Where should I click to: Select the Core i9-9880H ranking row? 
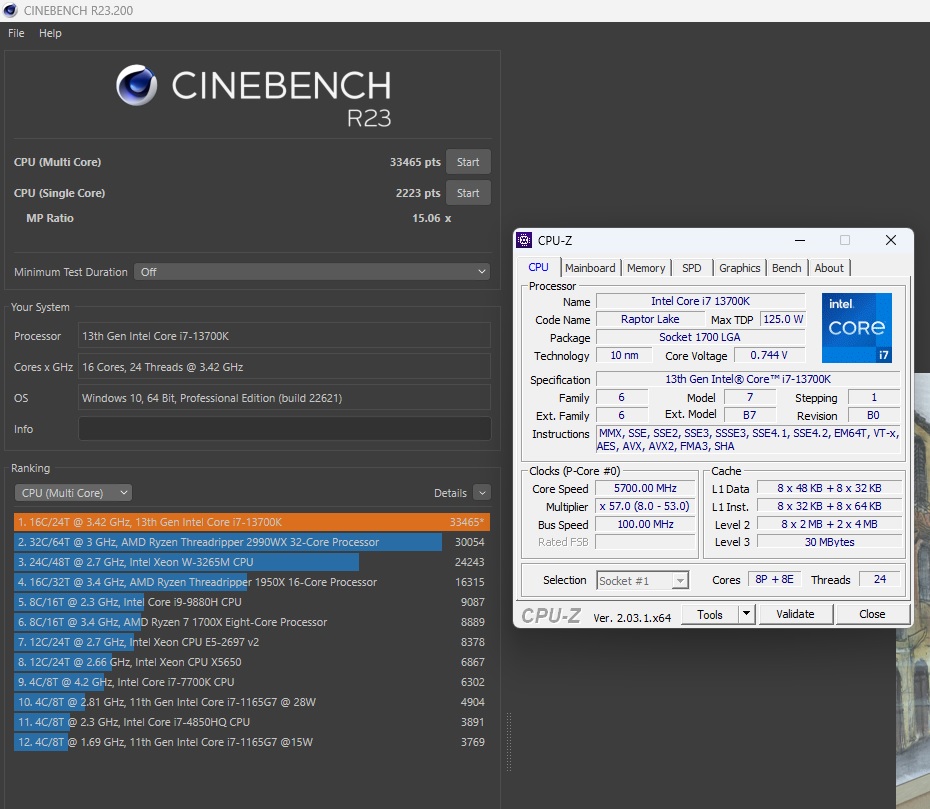251,602
